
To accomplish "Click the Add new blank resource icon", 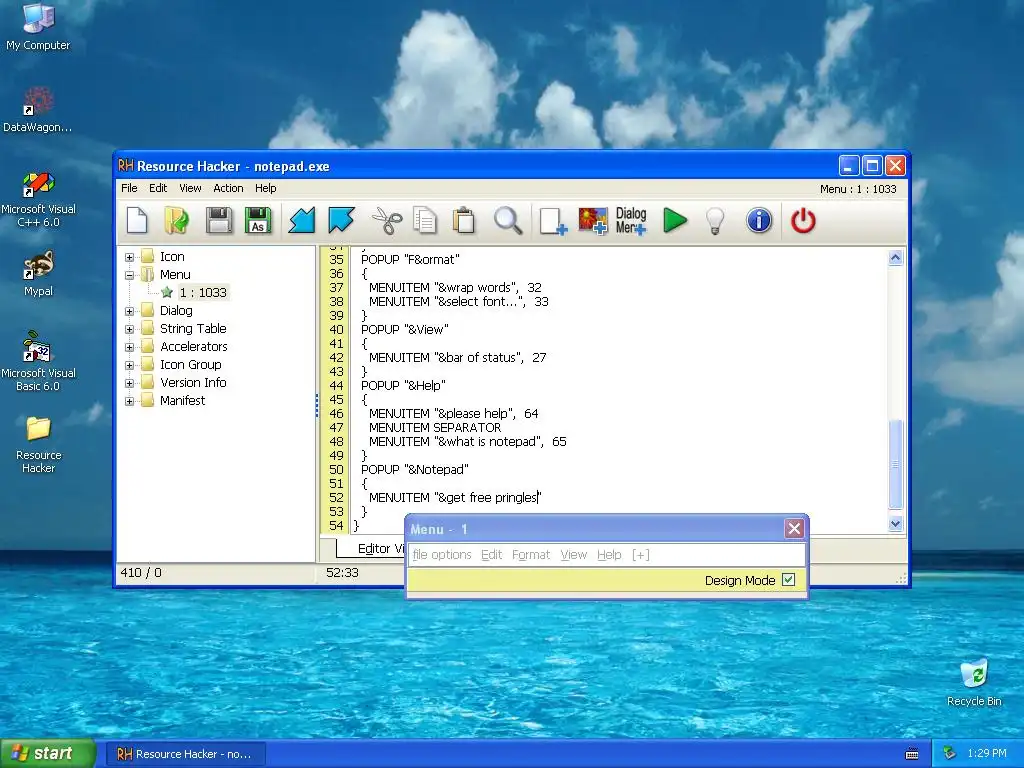I will click(553, 221).
